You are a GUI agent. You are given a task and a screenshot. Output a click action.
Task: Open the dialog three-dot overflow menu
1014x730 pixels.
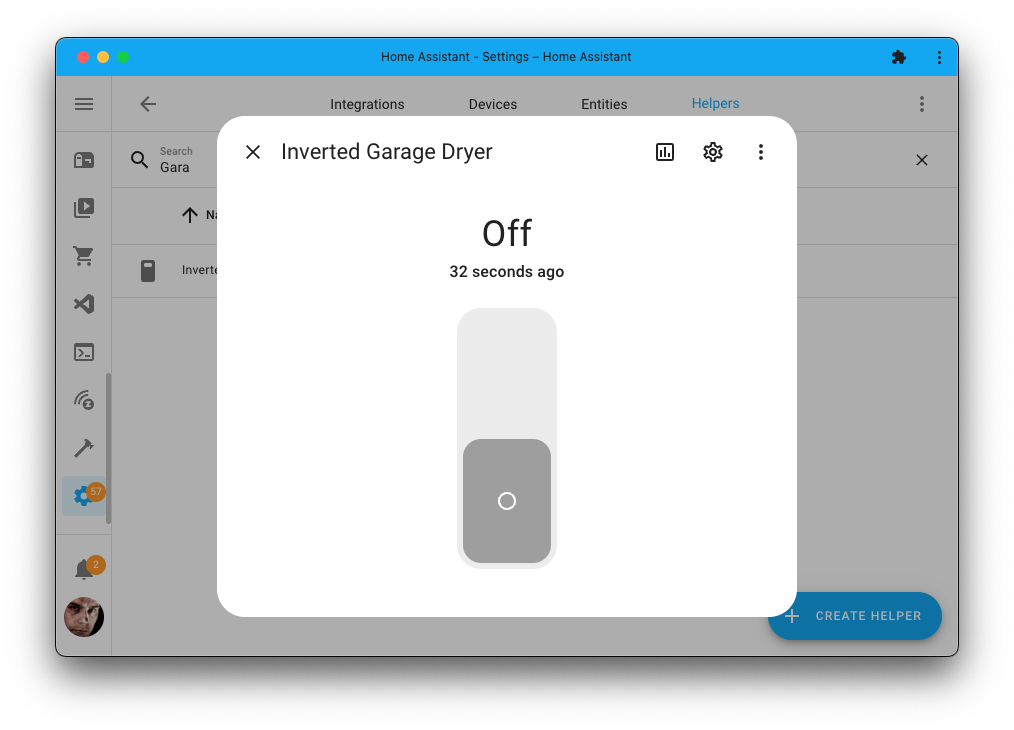(x=761, y=151)
